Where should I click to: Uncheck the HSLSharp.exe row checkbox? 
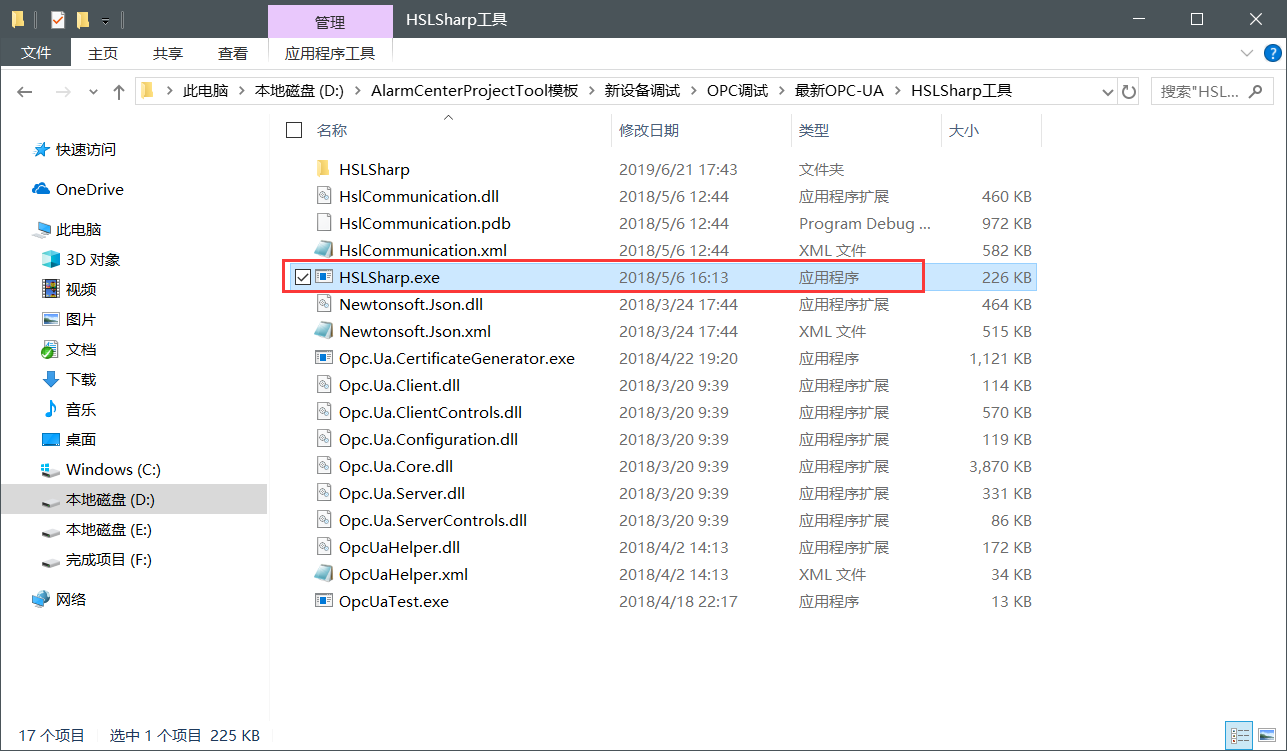click(x=303, y=277)
